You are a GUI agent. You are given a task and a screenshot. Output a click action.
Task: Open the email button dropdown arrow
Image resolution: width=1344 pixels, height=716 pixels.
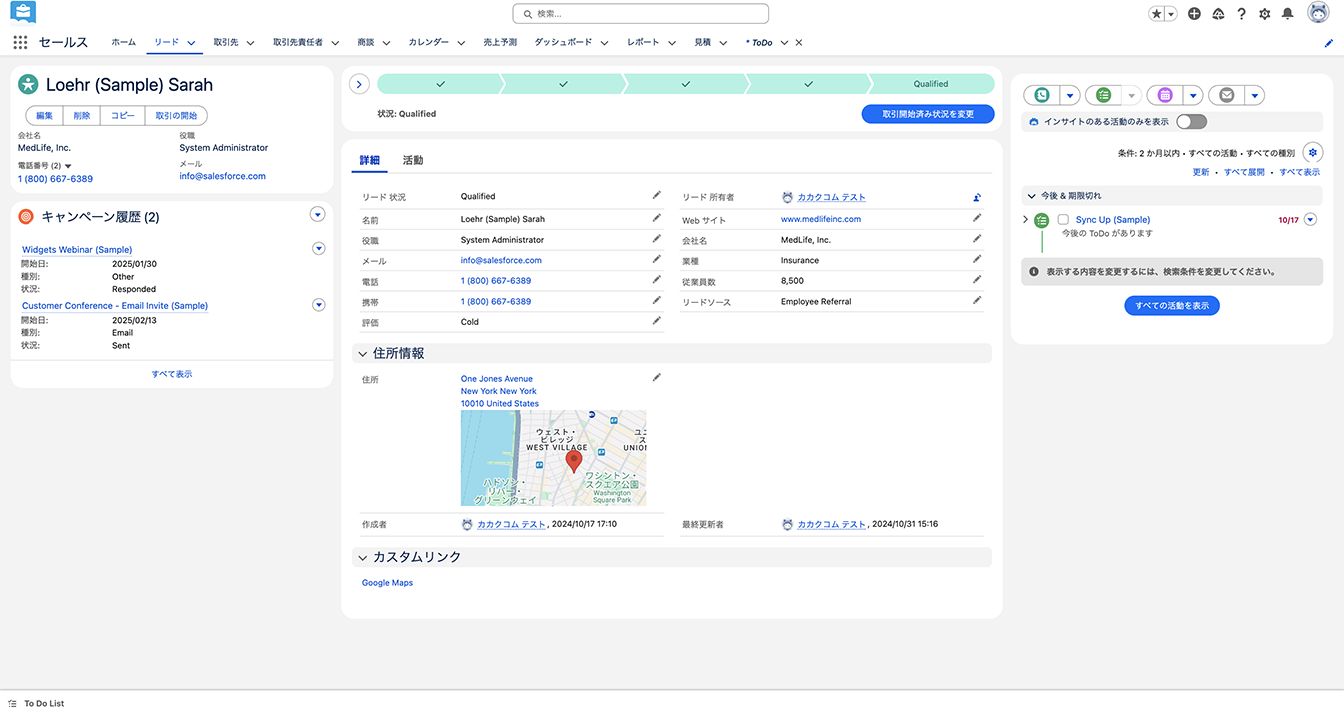pyautogui.click(x=1255, y=95)
